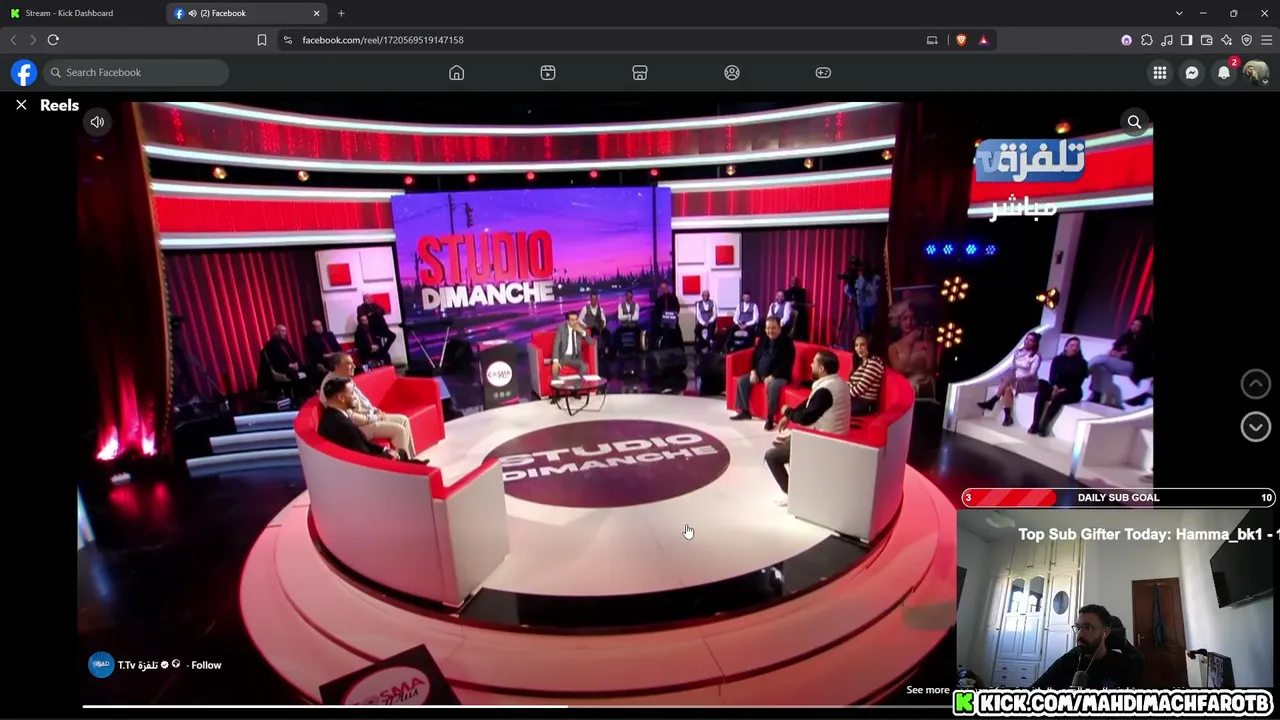
Task: Skip to the next reel
Action: tap(1256, 427)
